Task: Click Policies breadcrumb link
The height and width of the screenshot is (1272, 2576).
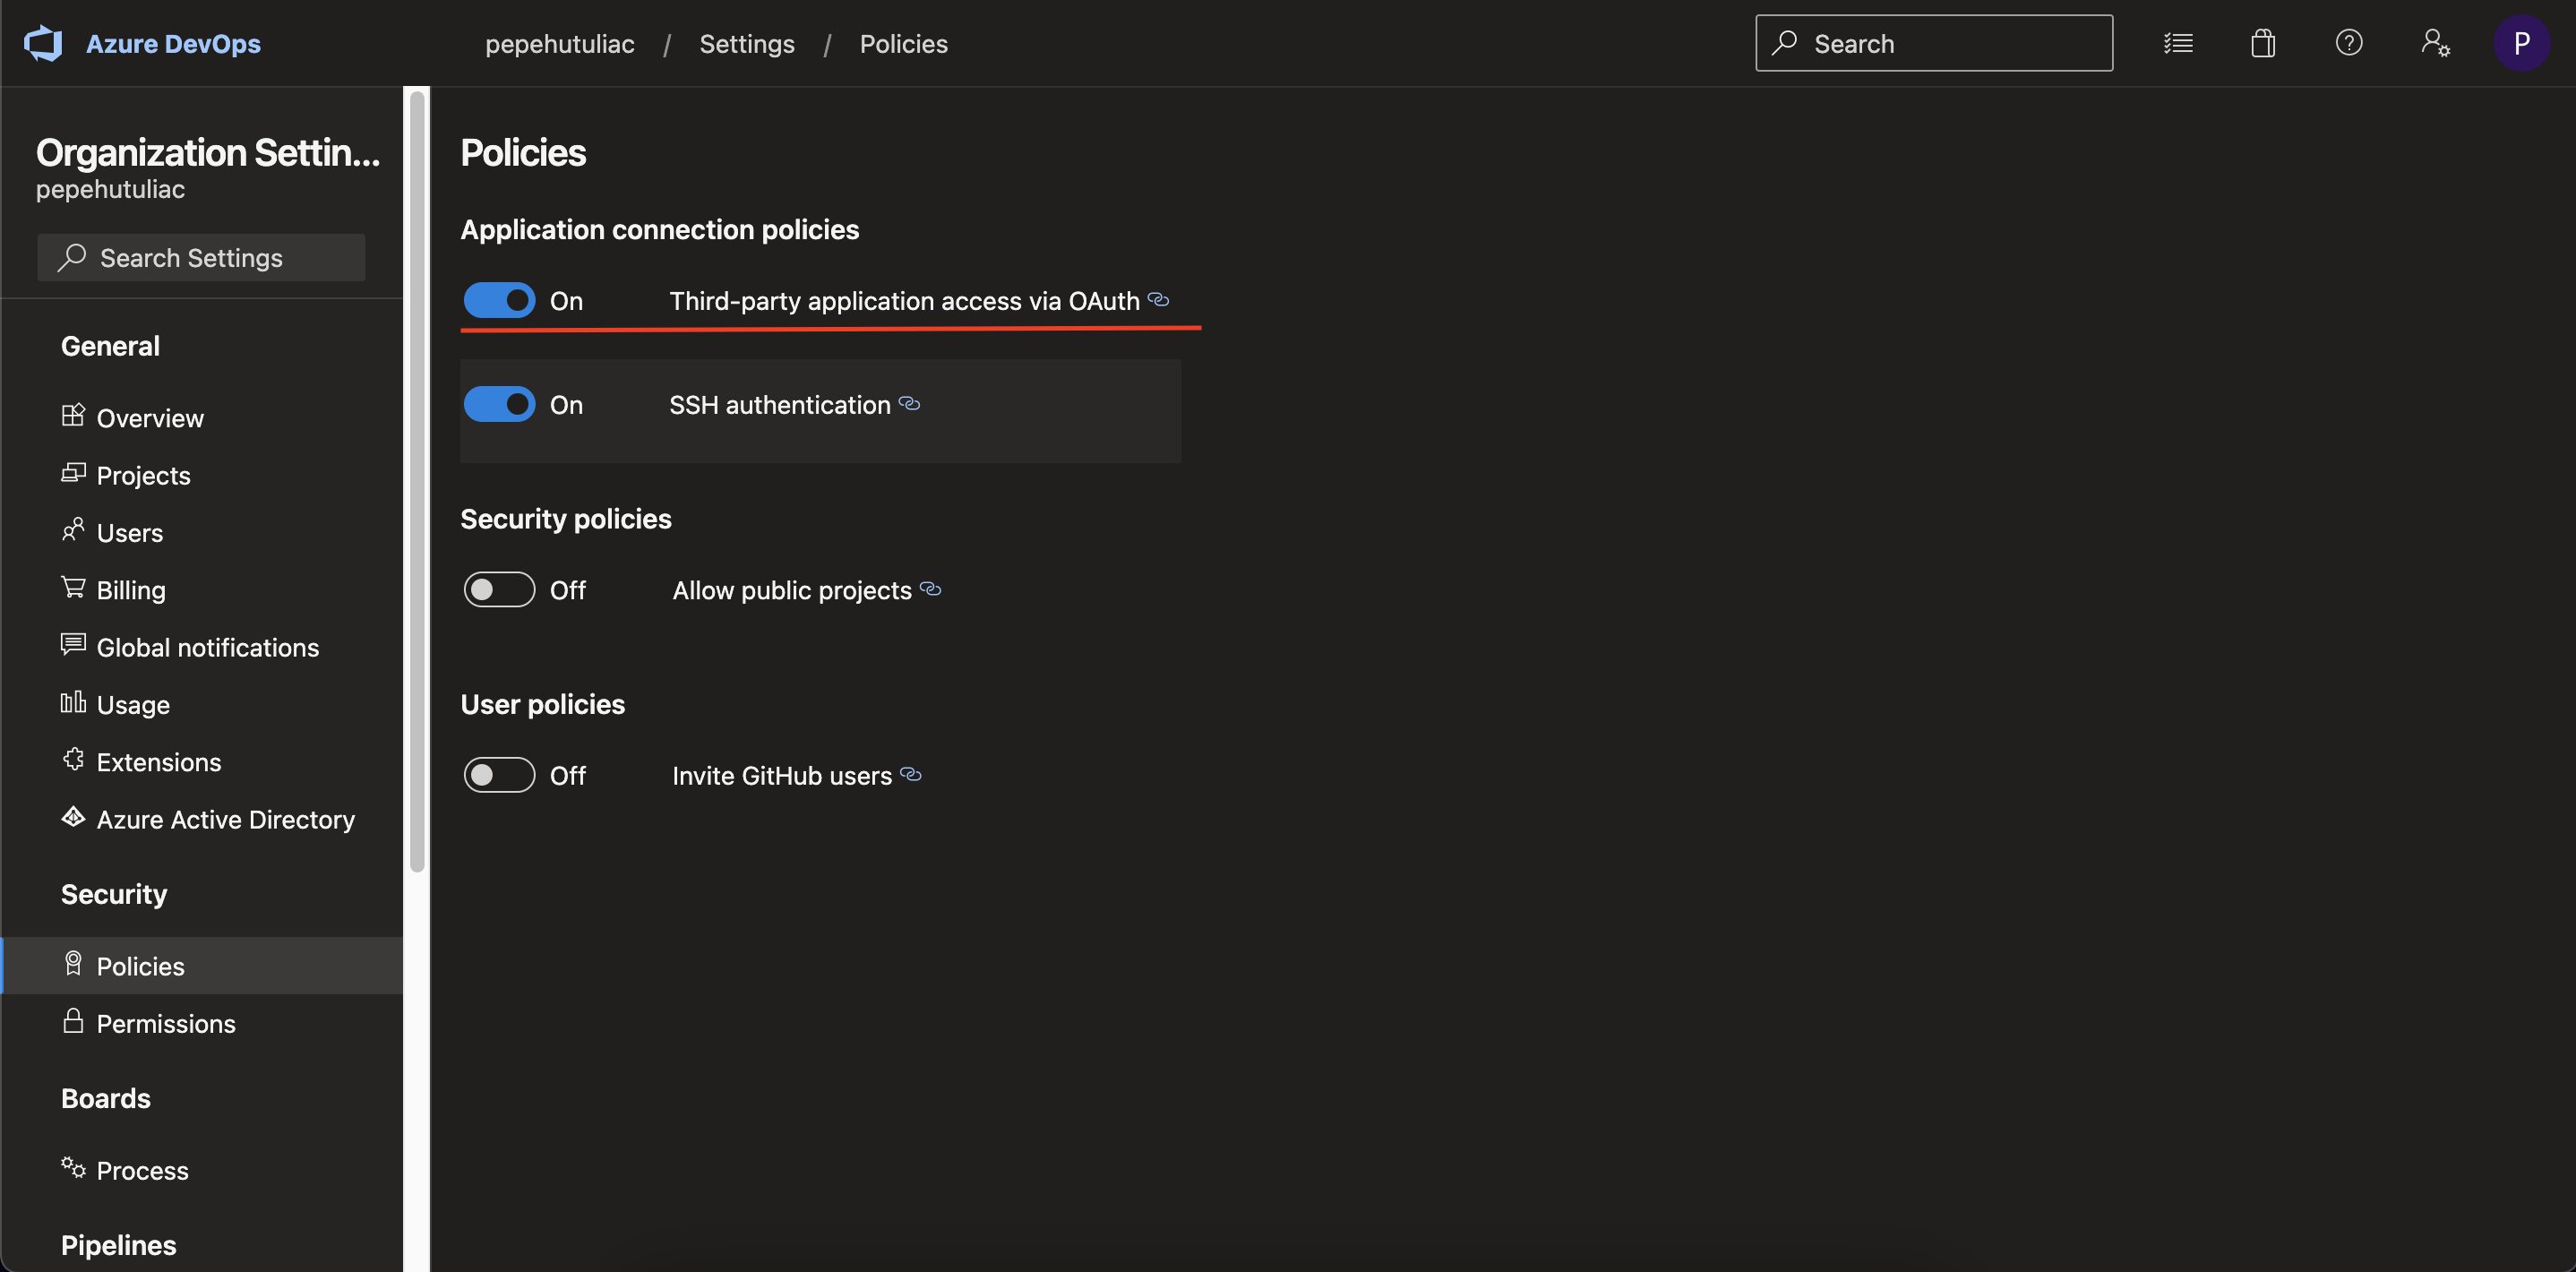Action: point(903,43)
